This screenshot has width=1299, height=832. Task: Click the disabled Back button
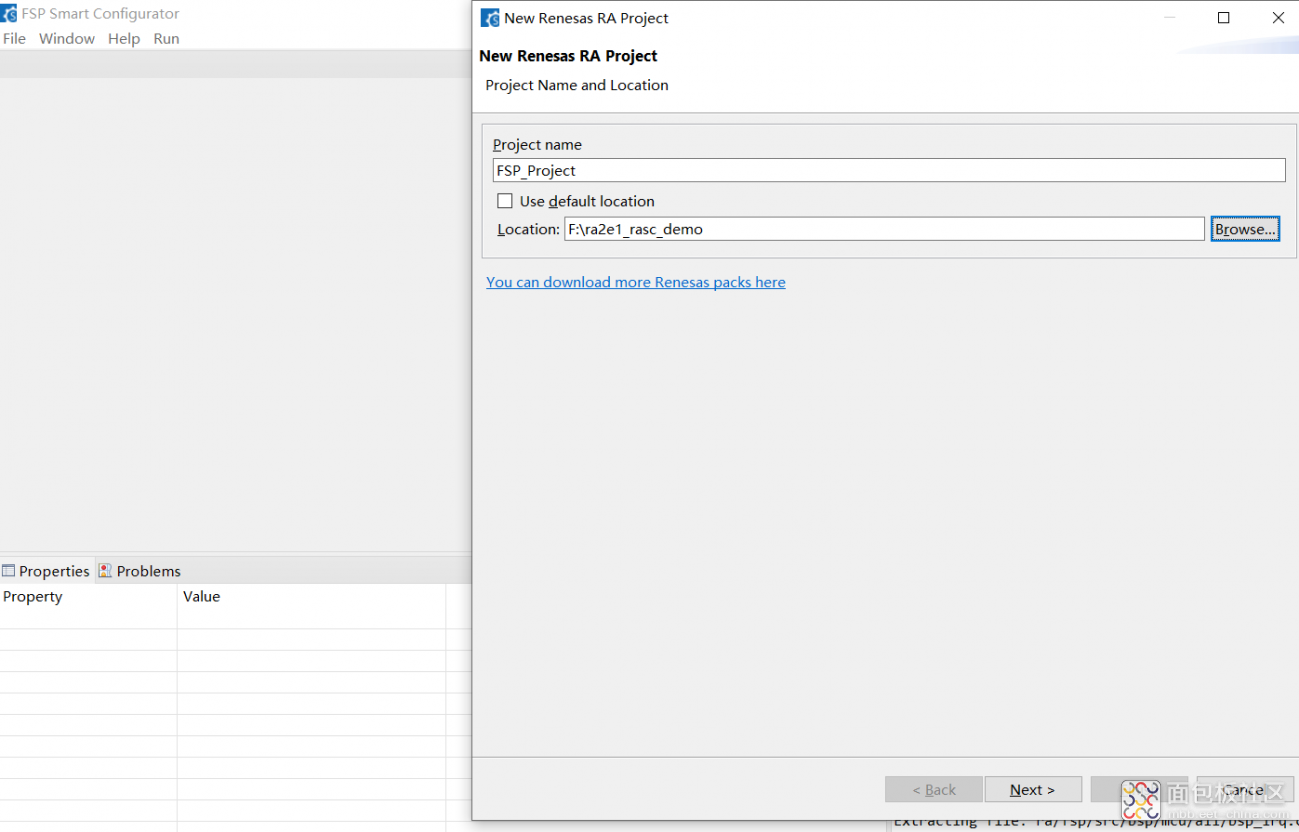[934, 790]
